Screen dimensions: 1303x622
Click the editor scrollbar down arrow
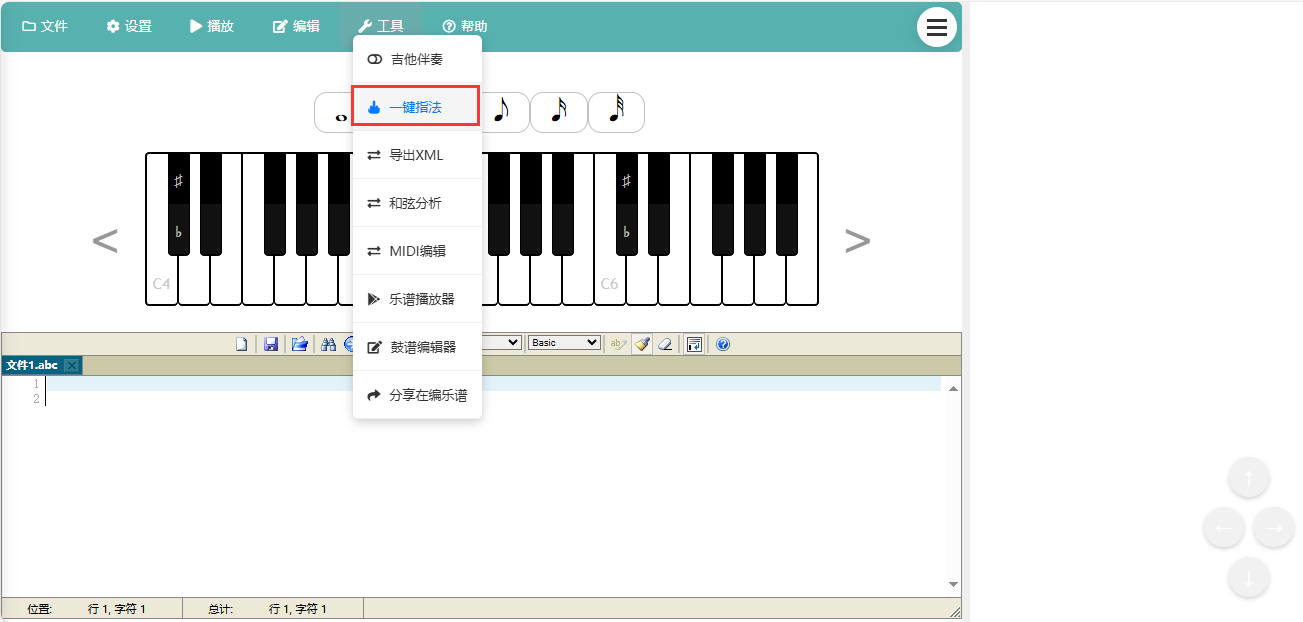point(954,584)
